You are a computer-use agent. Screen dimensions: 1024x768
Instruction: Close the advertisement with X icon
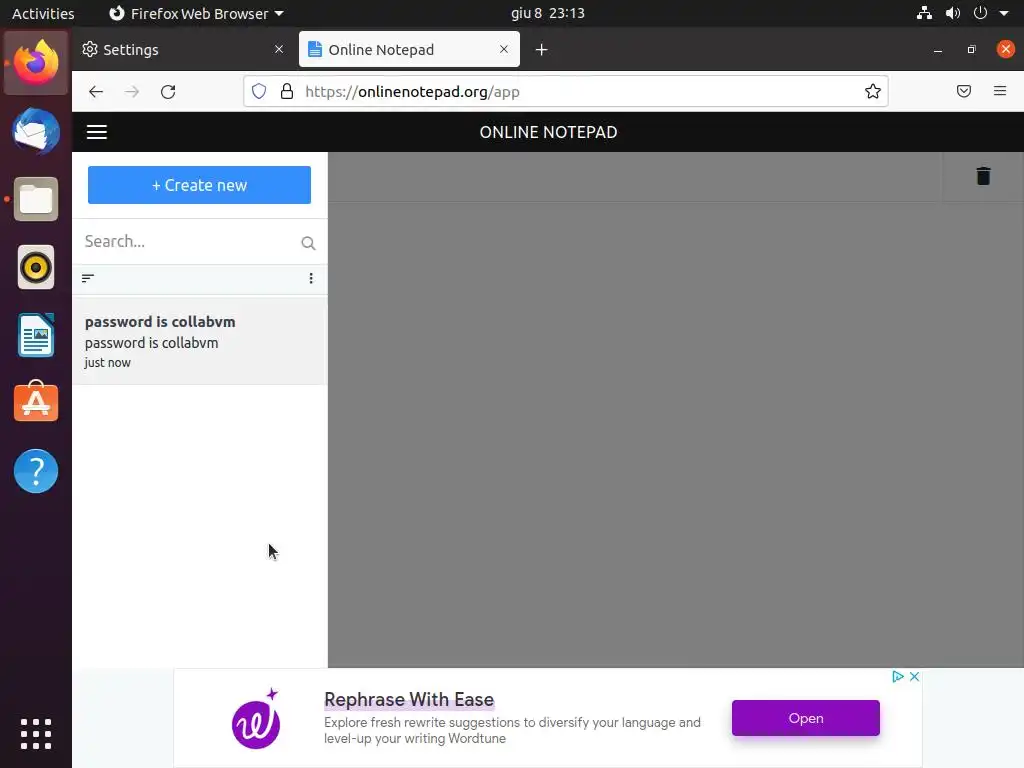coord(914,677)
